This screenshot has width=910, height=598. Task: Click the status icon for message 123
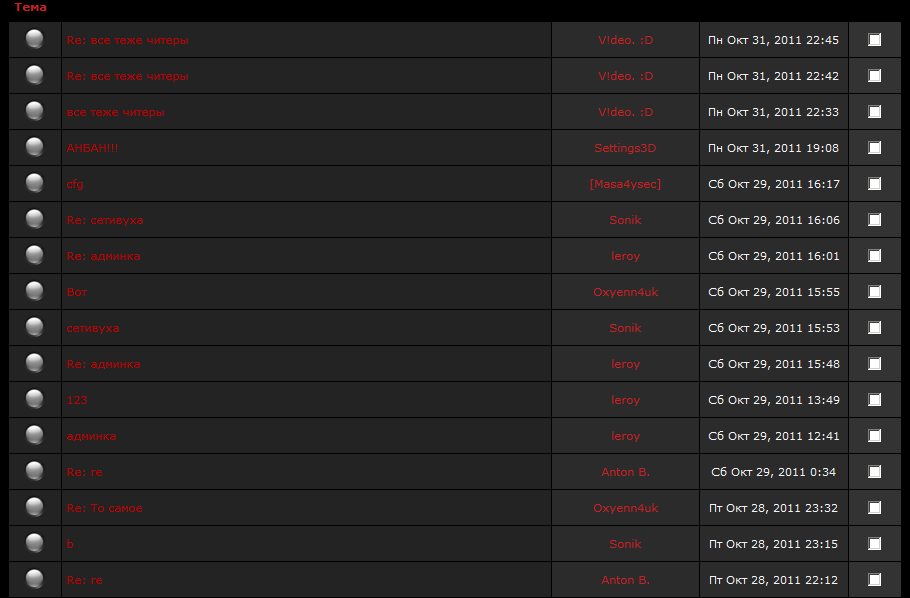pos(35,399)
